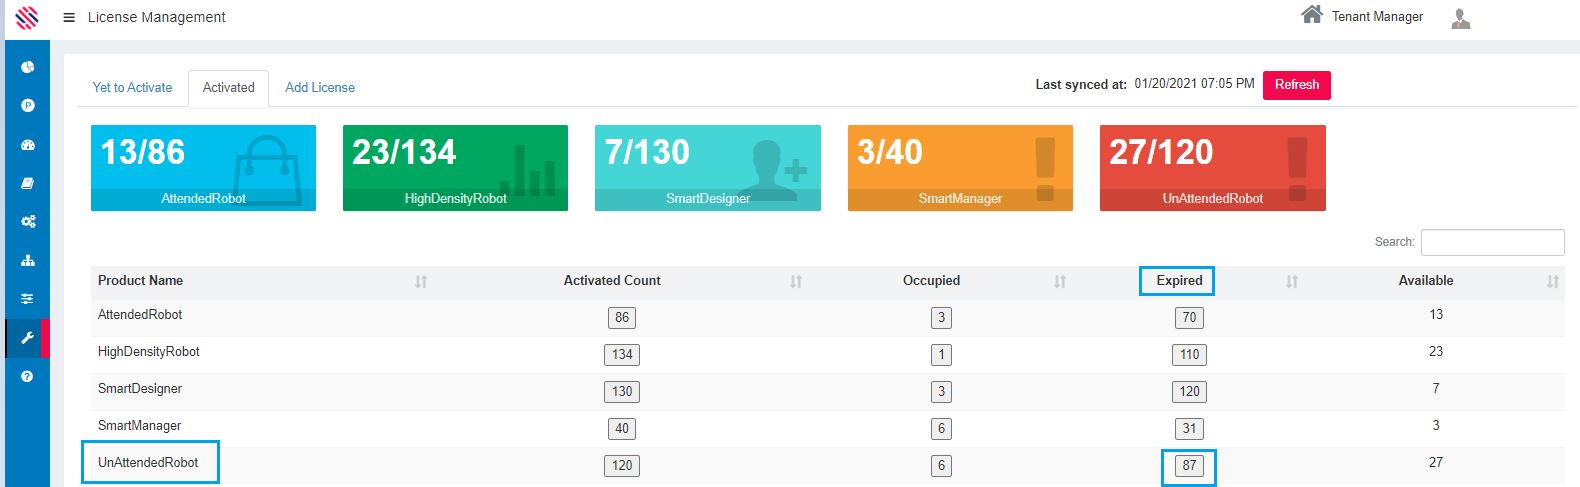Click the user profile avatar icon

(1460, 18)
